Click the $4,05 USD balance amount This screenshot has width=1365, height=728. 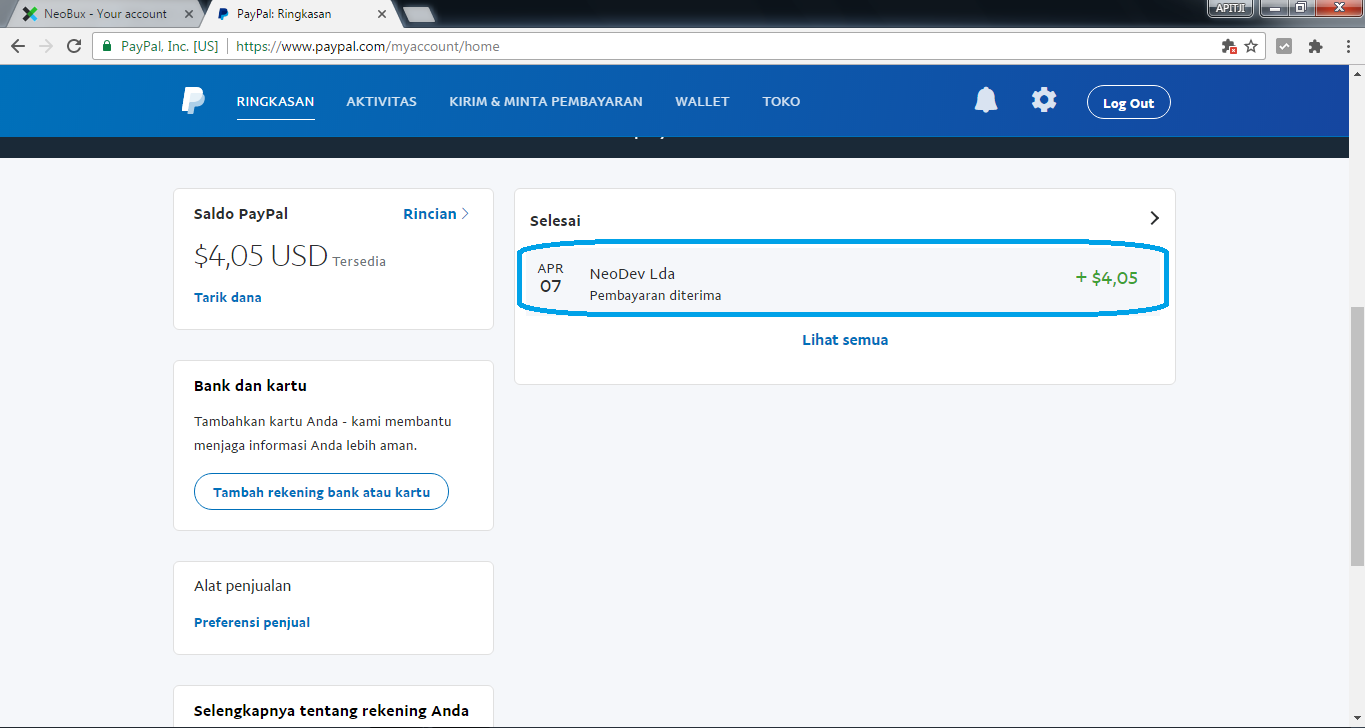261,256
